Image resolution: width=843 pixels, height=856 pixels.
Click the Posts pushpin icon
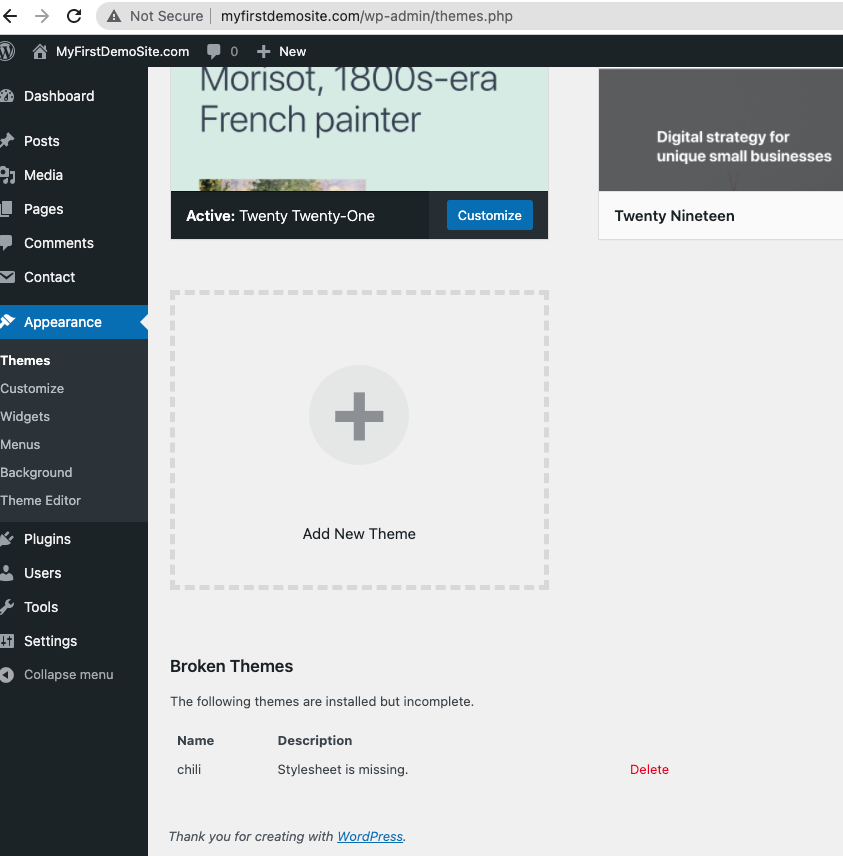tap(7, 141)
